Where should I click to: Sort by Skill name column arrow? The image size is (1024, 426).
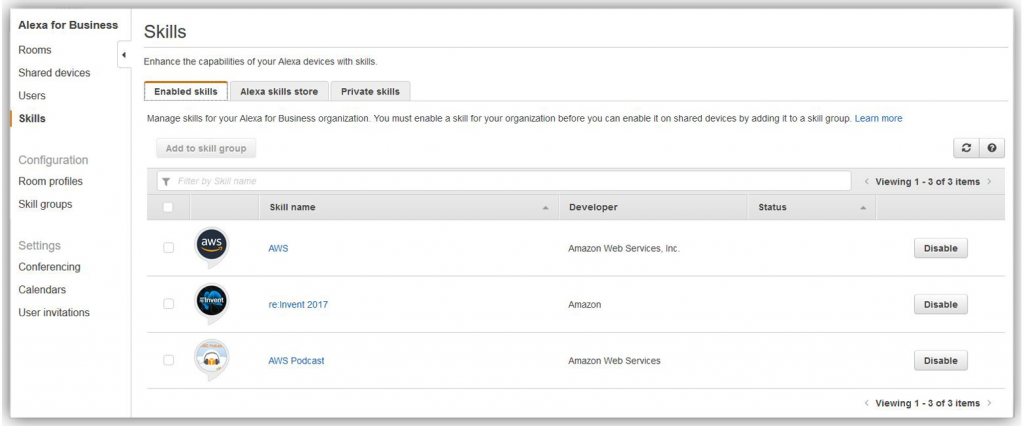pos(545,208)
